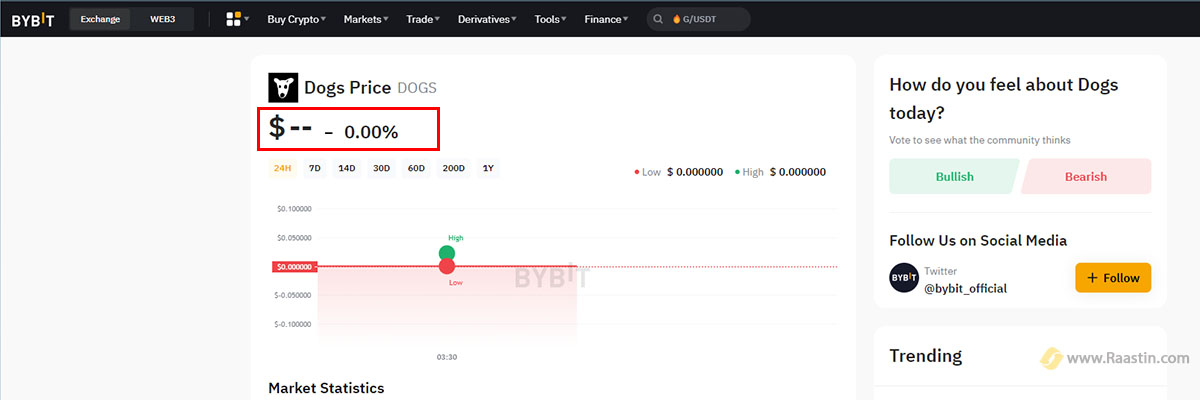The width and height of the screenshot is (1200, 400).
Task: Click Follow Us on Social Media heading
Action: point(978,241)
